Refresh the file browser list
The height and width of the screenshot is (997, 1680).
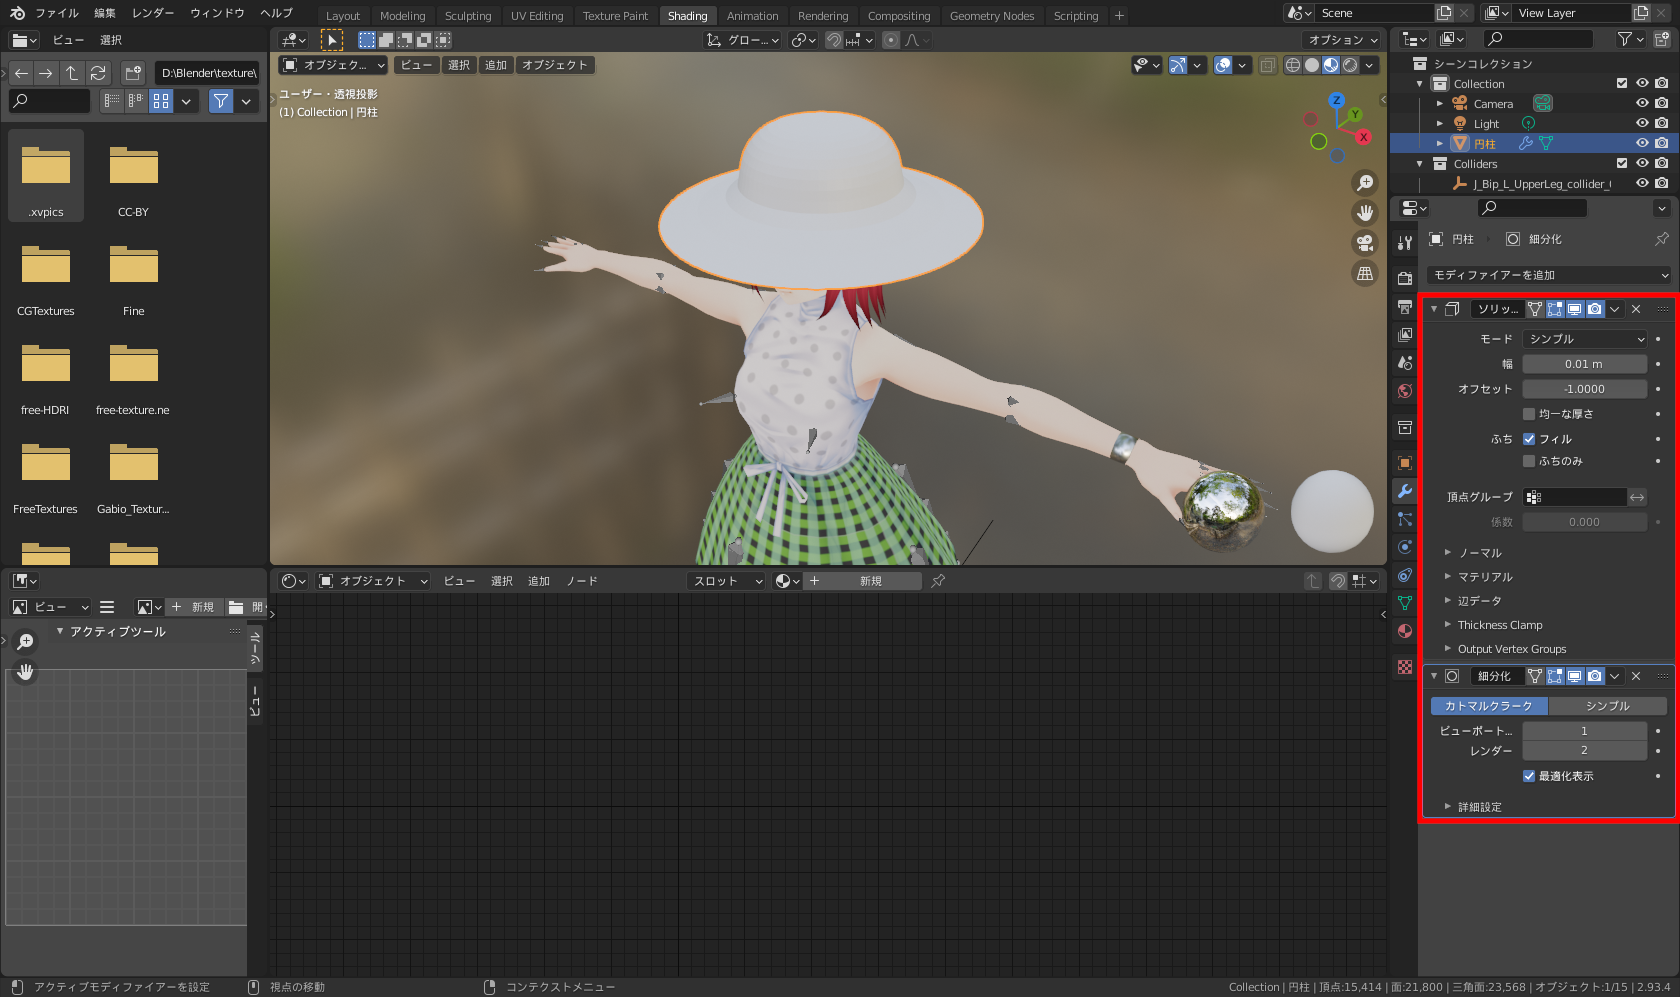tap(98, 73)
